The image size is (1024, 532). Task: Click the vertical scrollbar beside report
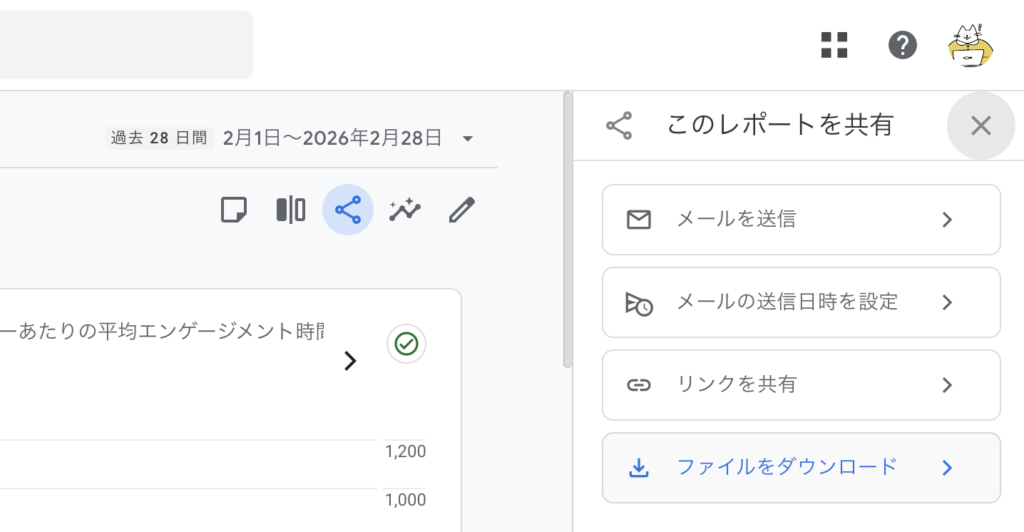(x=567, y=230)
